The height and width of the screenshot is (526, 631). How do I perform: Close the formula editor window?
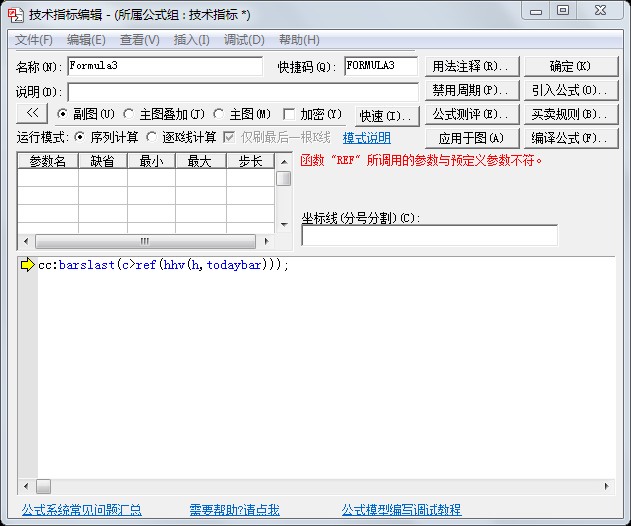click(x=600, y=10)
